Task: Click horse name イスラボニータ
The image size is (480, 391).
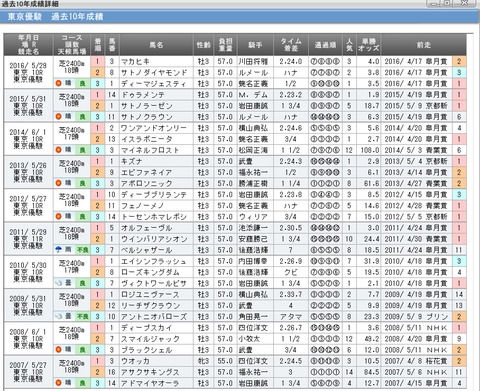Action: (147, 139)
